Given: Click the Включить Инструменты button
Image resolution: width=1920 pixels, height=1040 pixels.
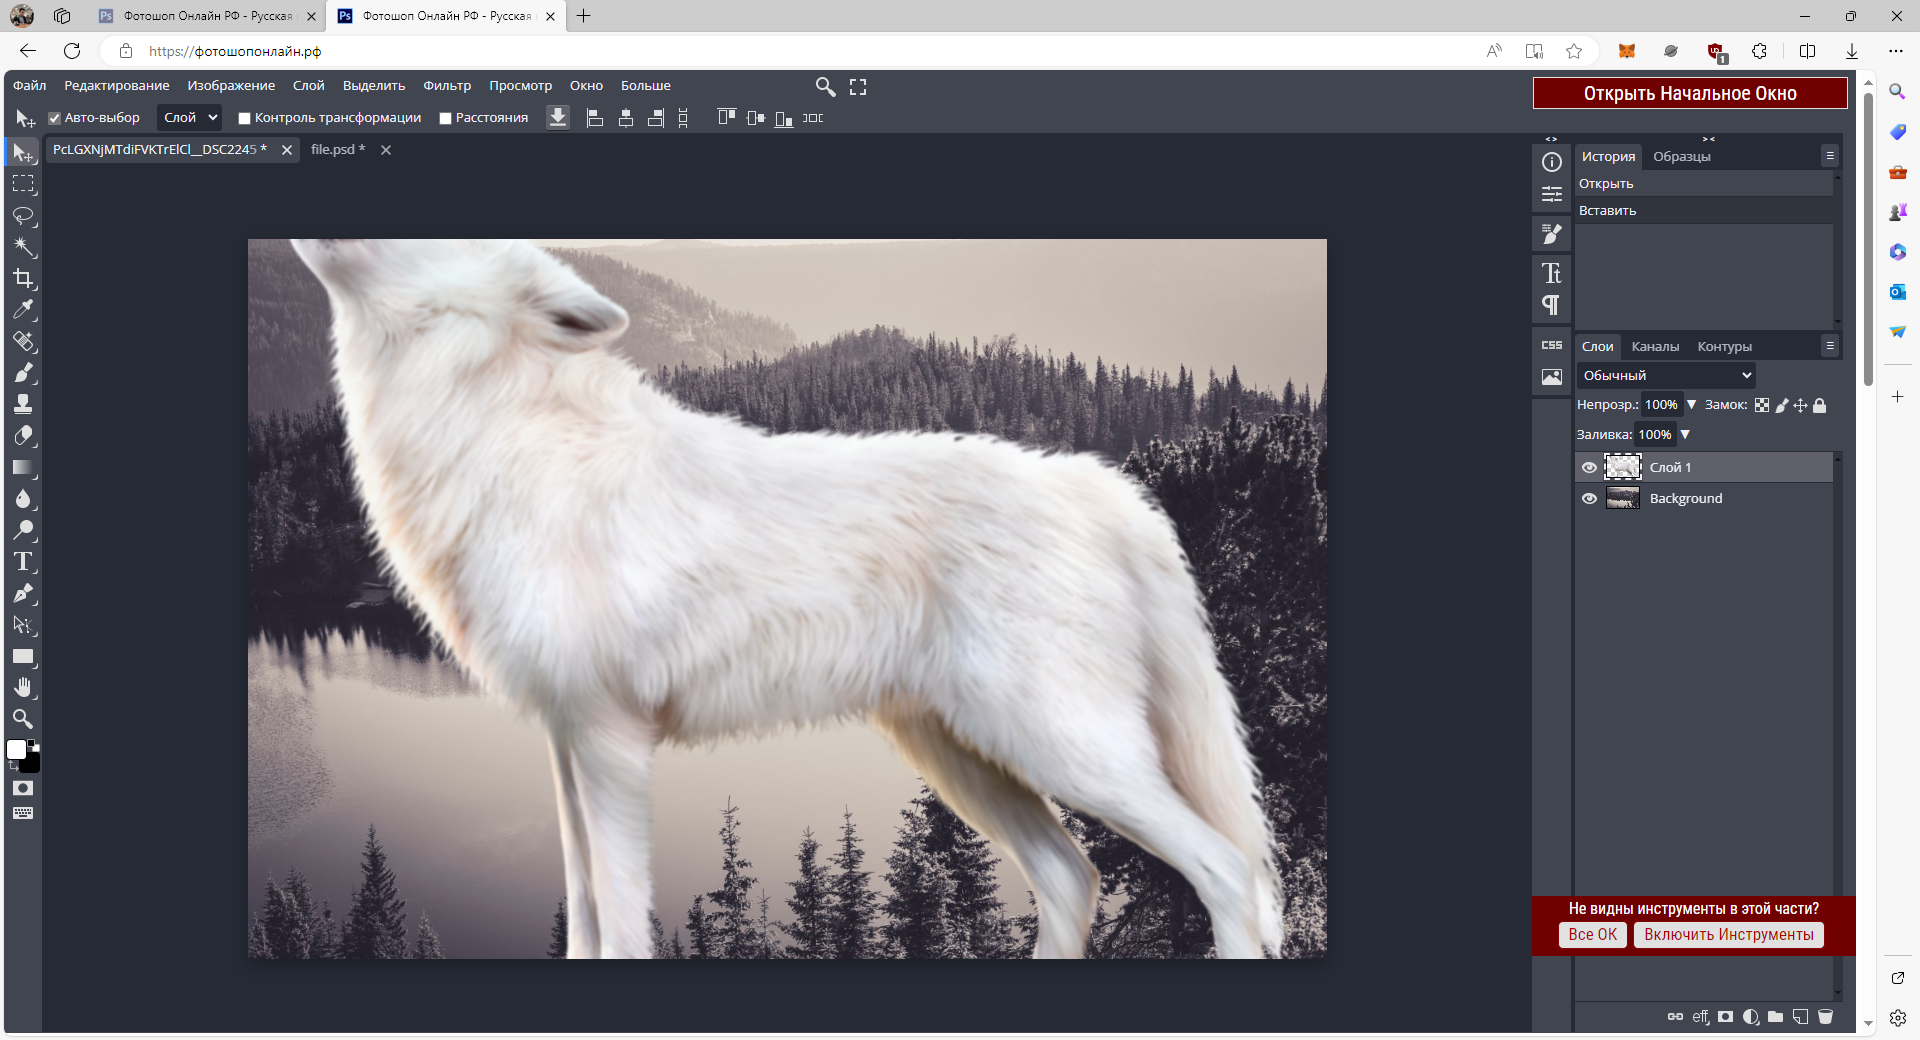Looking at the screenshot, I should click(x=1728, y=935).
